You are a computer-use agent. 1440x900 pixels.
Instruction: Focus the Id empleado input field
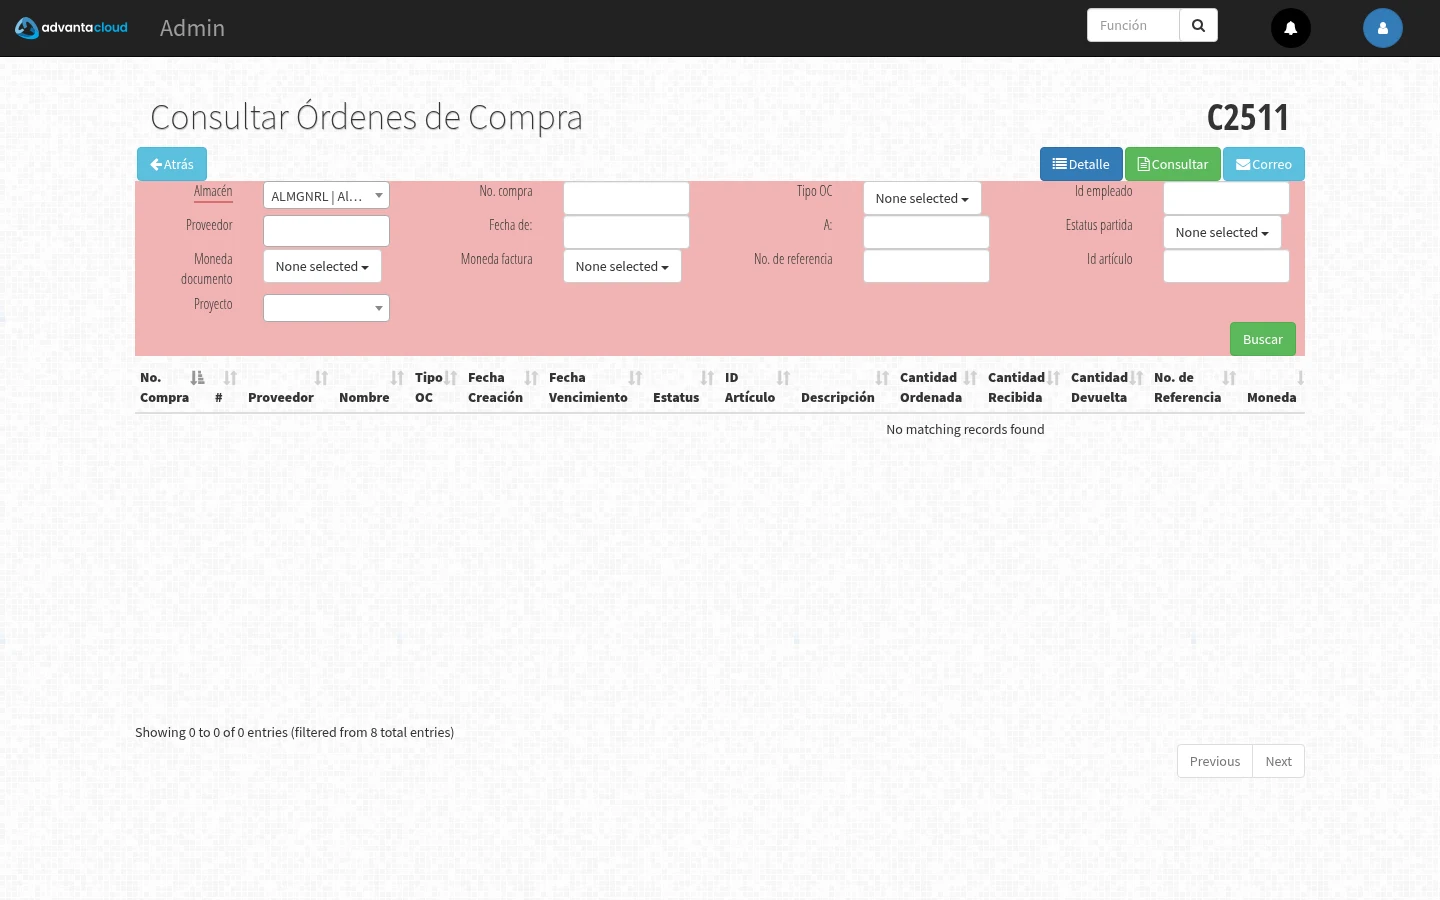(x=1226, y=198)
